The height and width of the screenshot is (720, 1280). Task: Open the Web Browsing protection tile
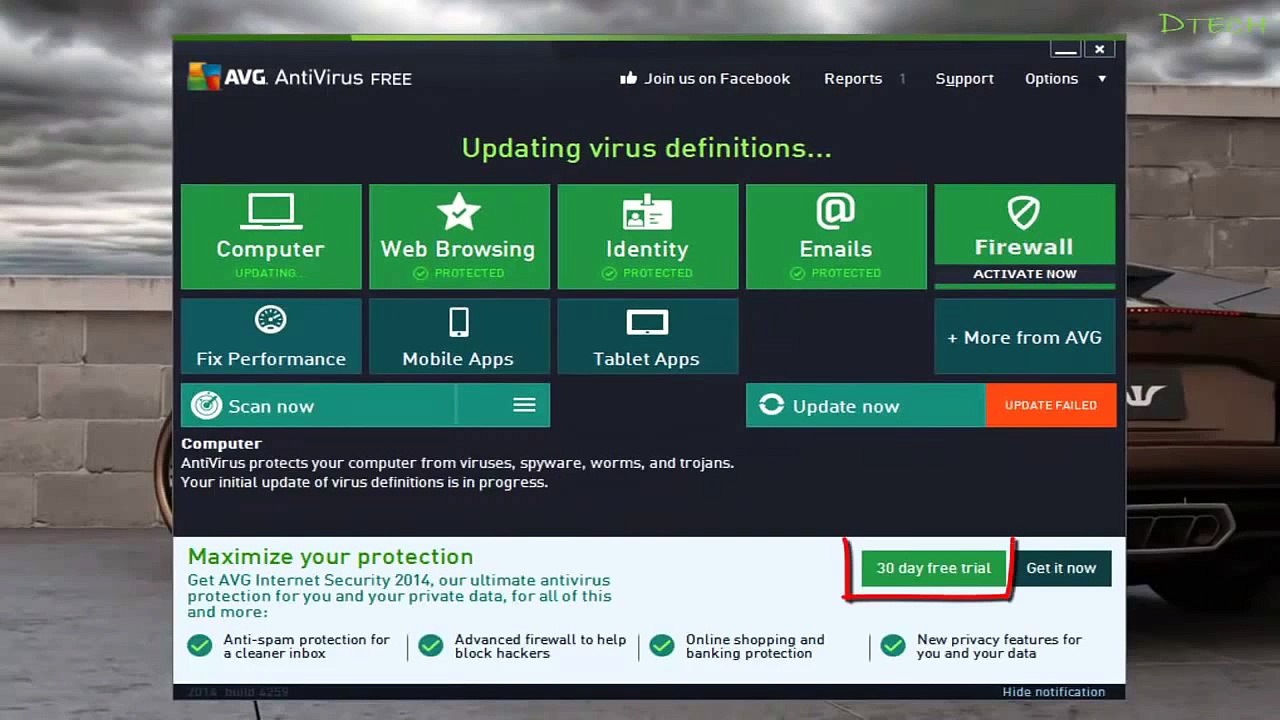tap(459, 237)
